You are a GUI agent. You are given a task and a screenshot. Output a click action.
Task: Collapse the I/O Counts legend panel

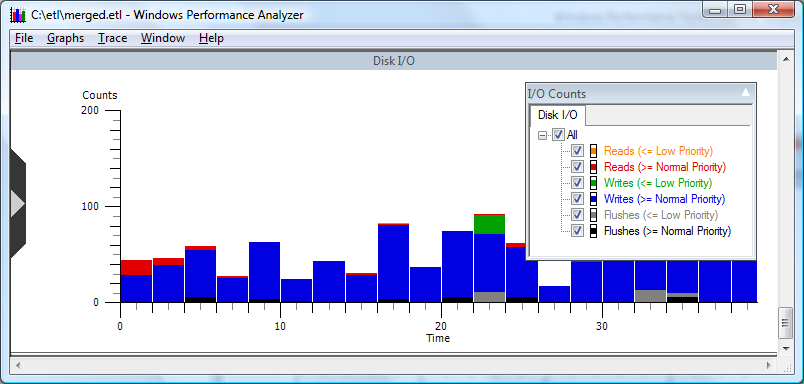746,93
